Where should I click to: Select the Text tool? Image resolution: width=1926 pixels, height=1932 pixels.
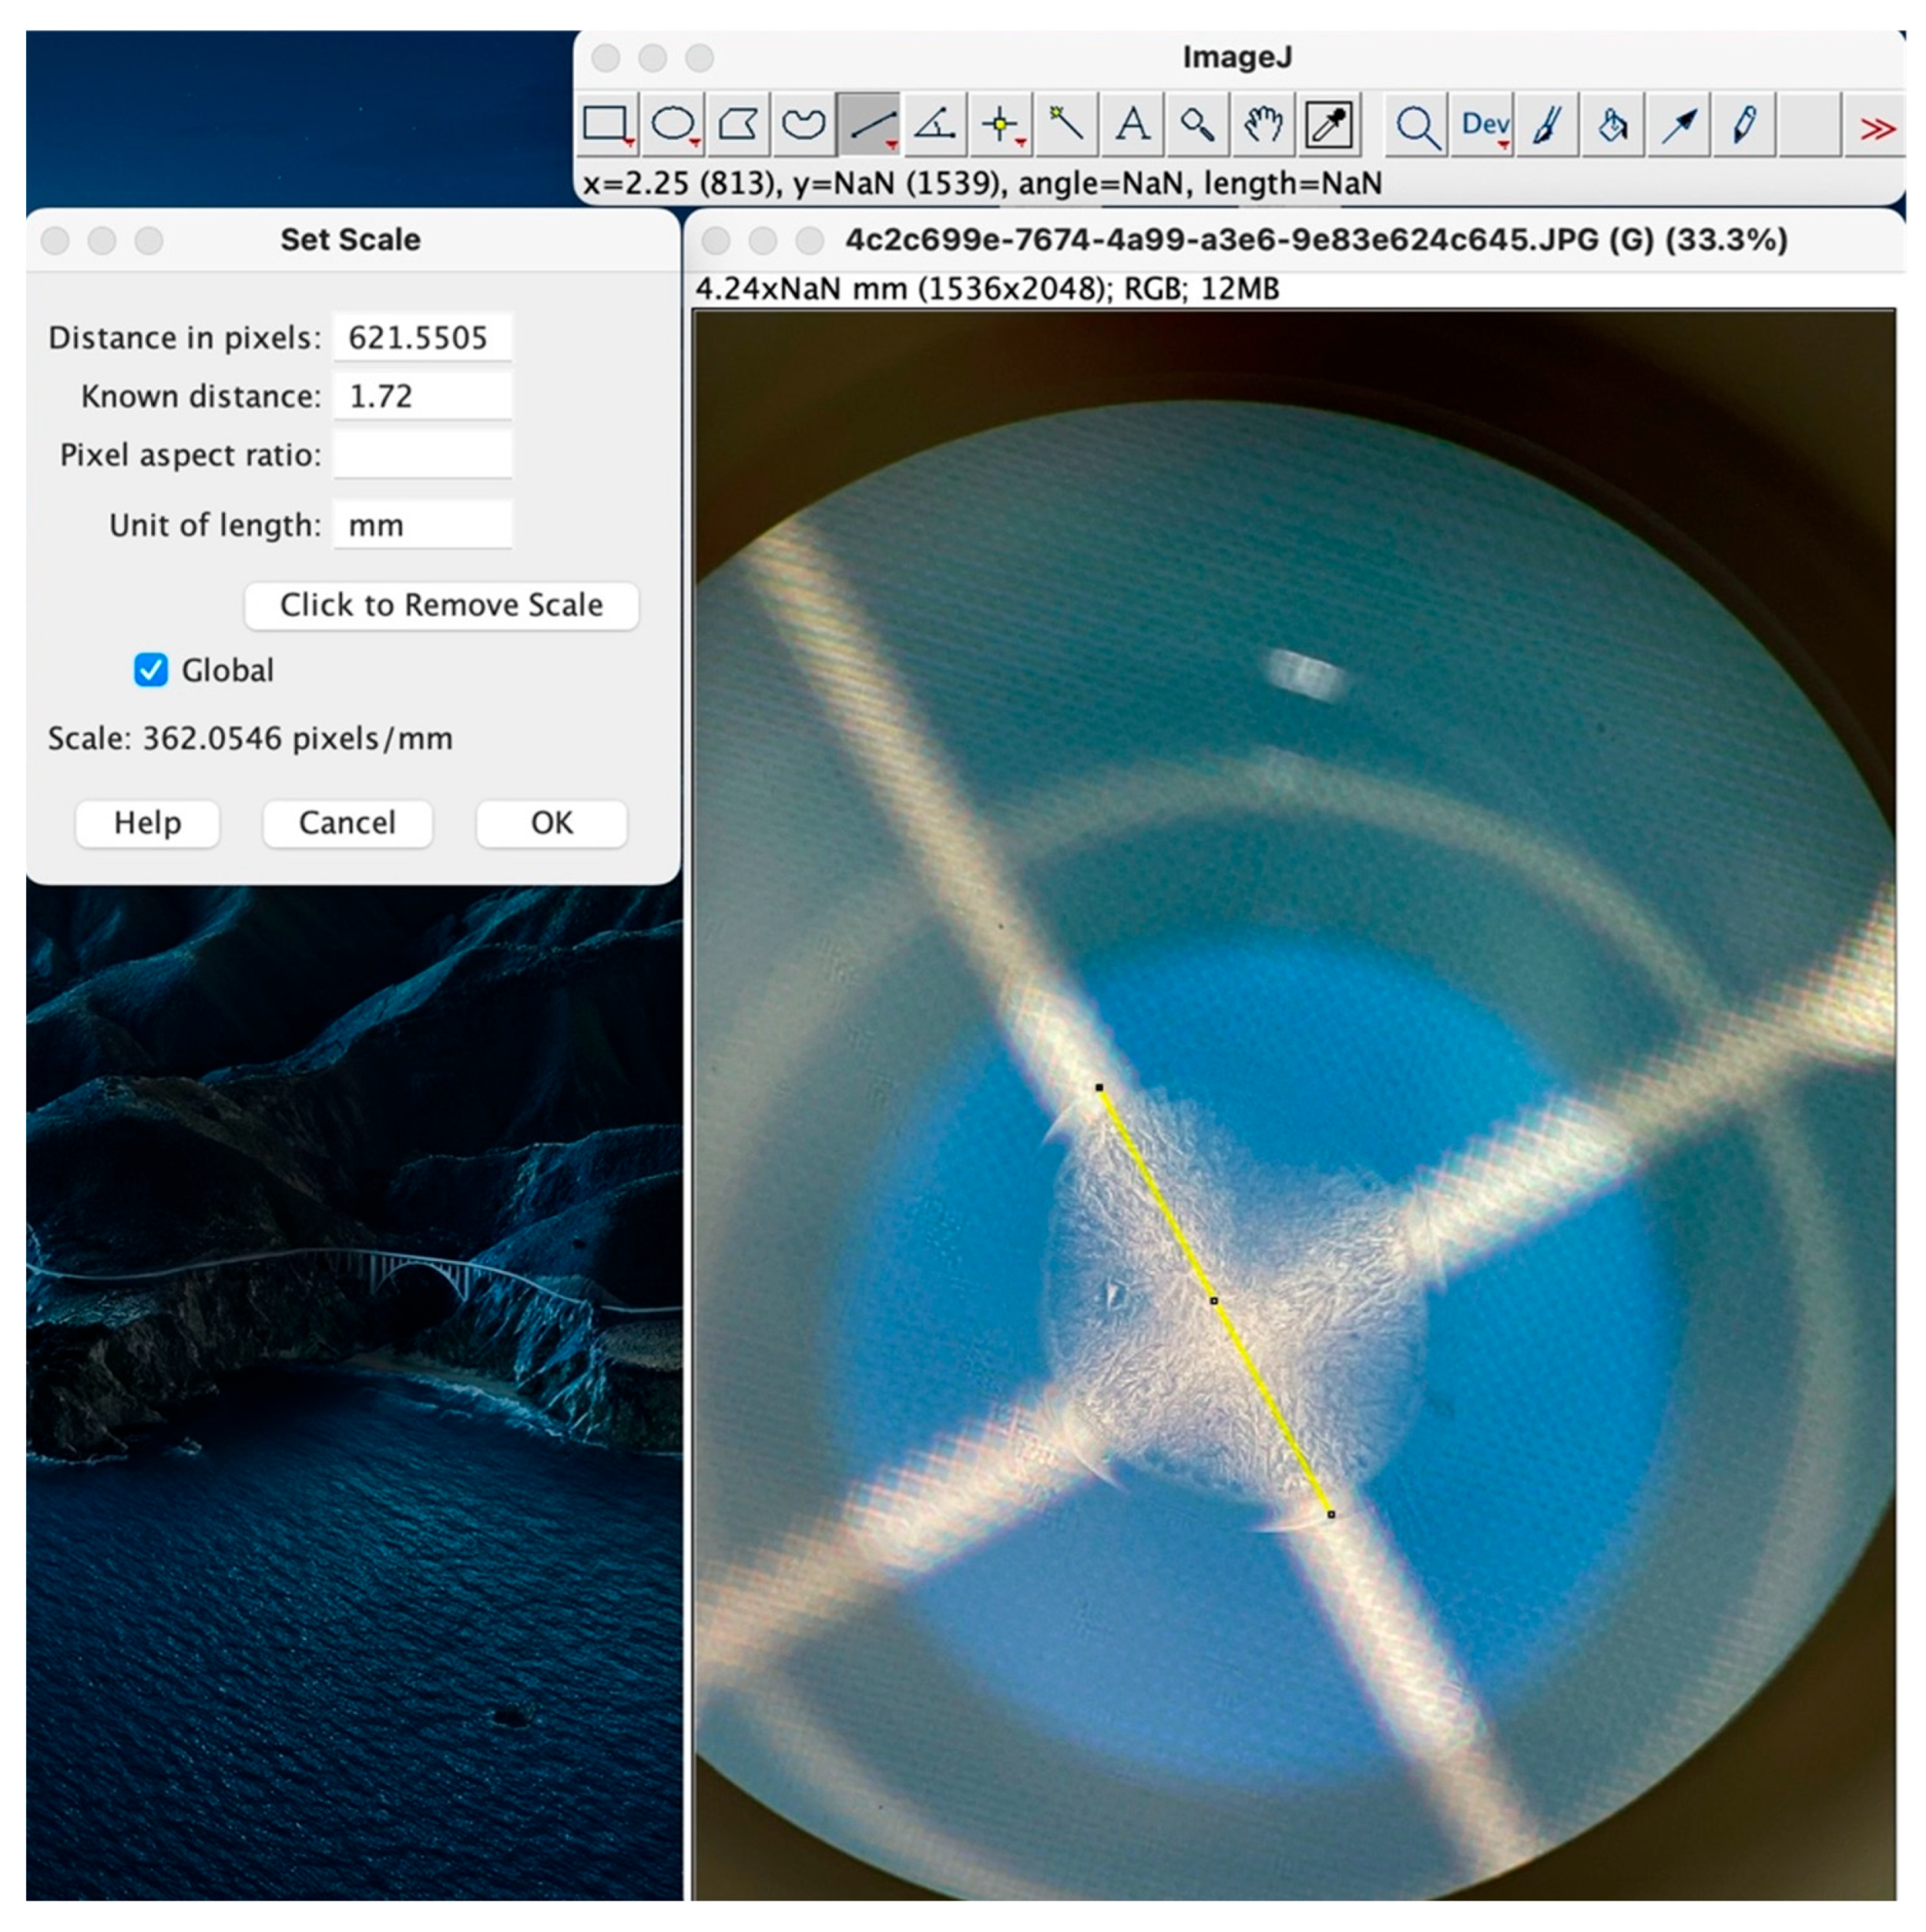pyautogui.click(x=1132, y=125)
